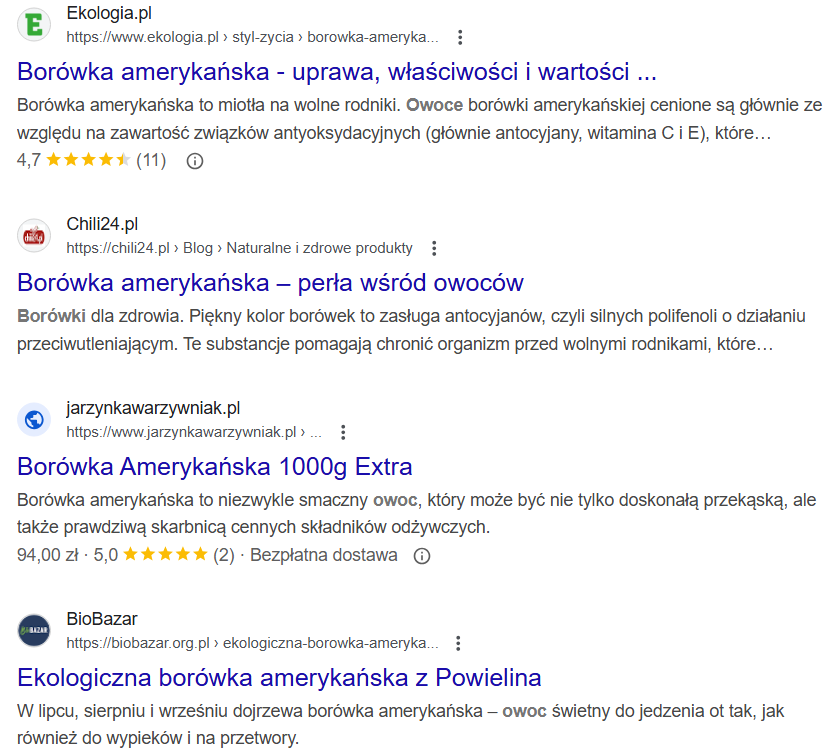839x755 pixels.
Task: Open "Borówka amerykańska - uprawa, właściwości" result
Action: [337, 73]
